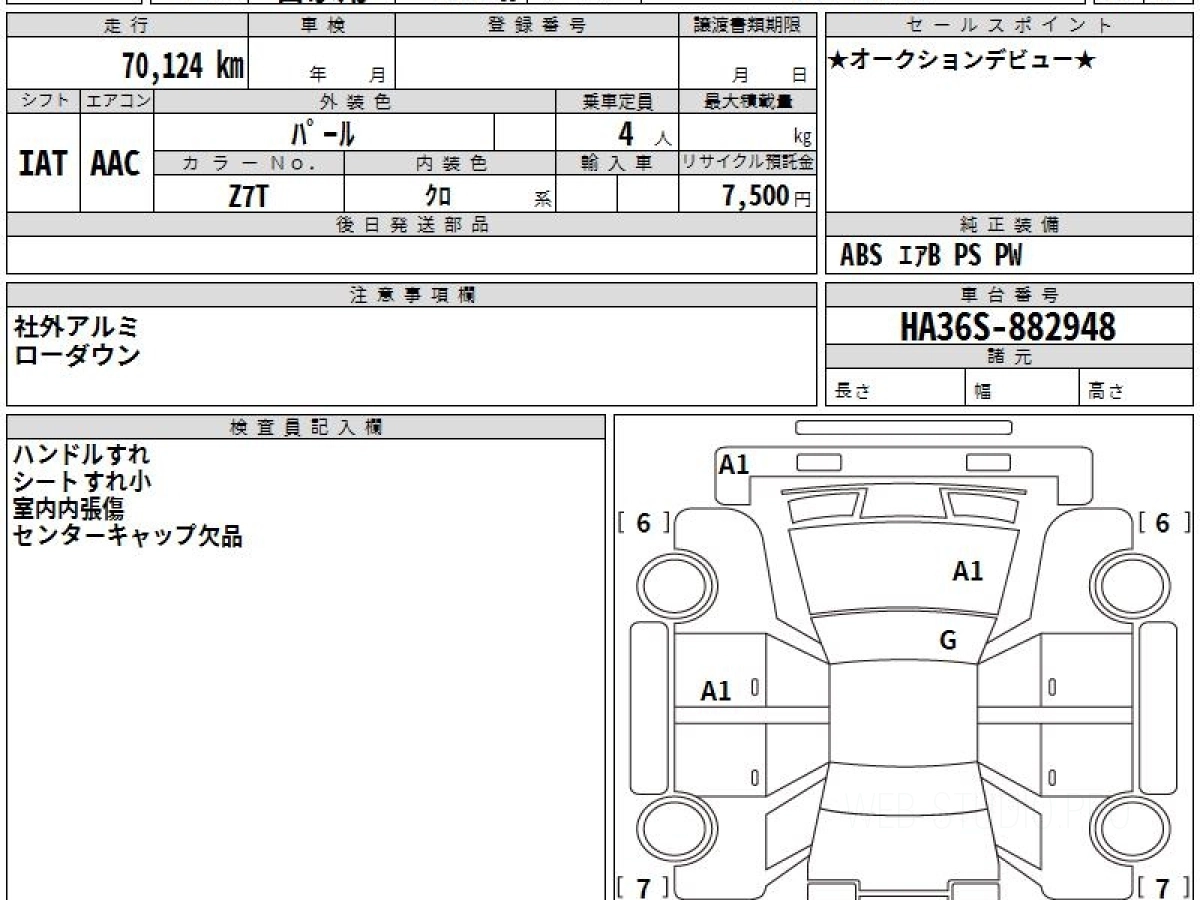Select the IAT shift value

43,164
